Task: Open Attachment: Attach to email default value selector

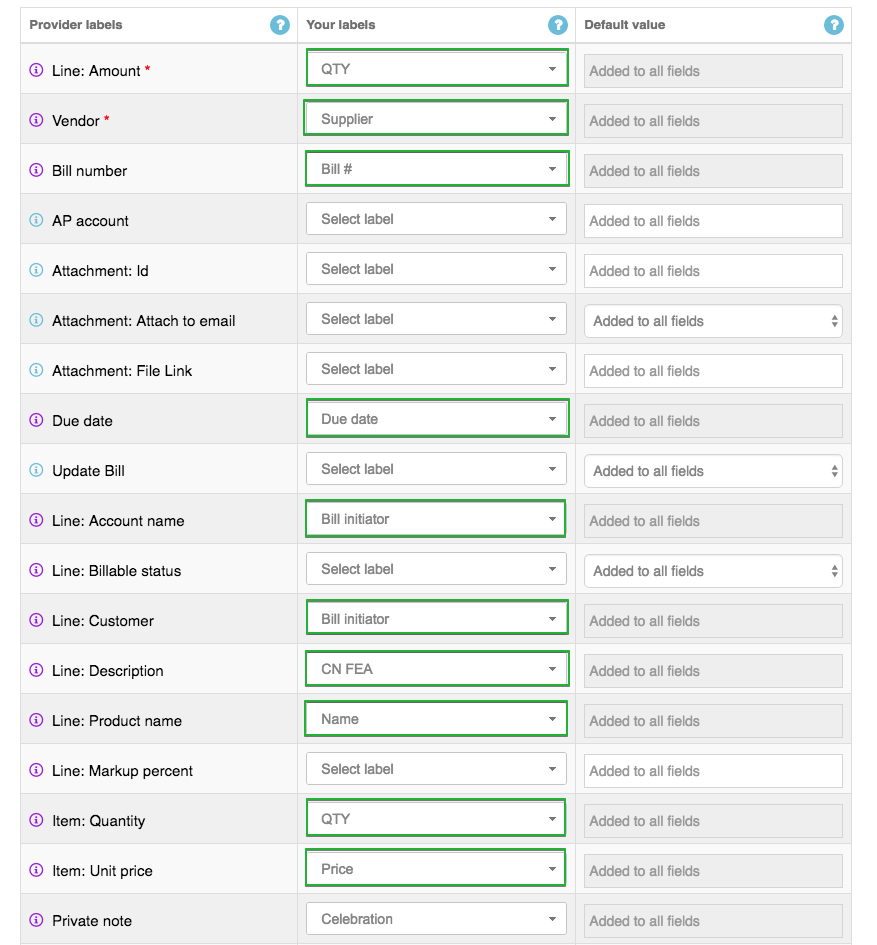Action: [x=713, y=321]
